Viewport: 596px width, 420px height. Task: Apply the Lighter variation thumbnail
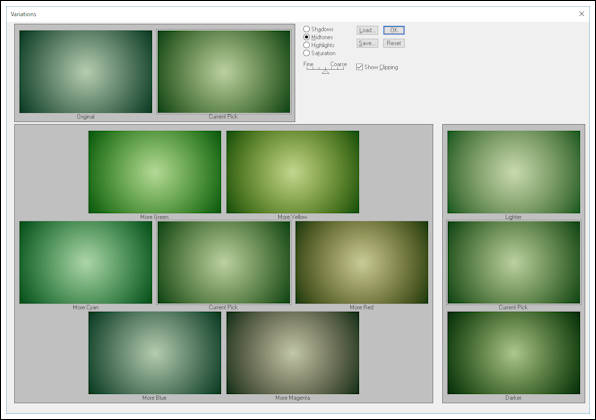[x=514, y=172]
